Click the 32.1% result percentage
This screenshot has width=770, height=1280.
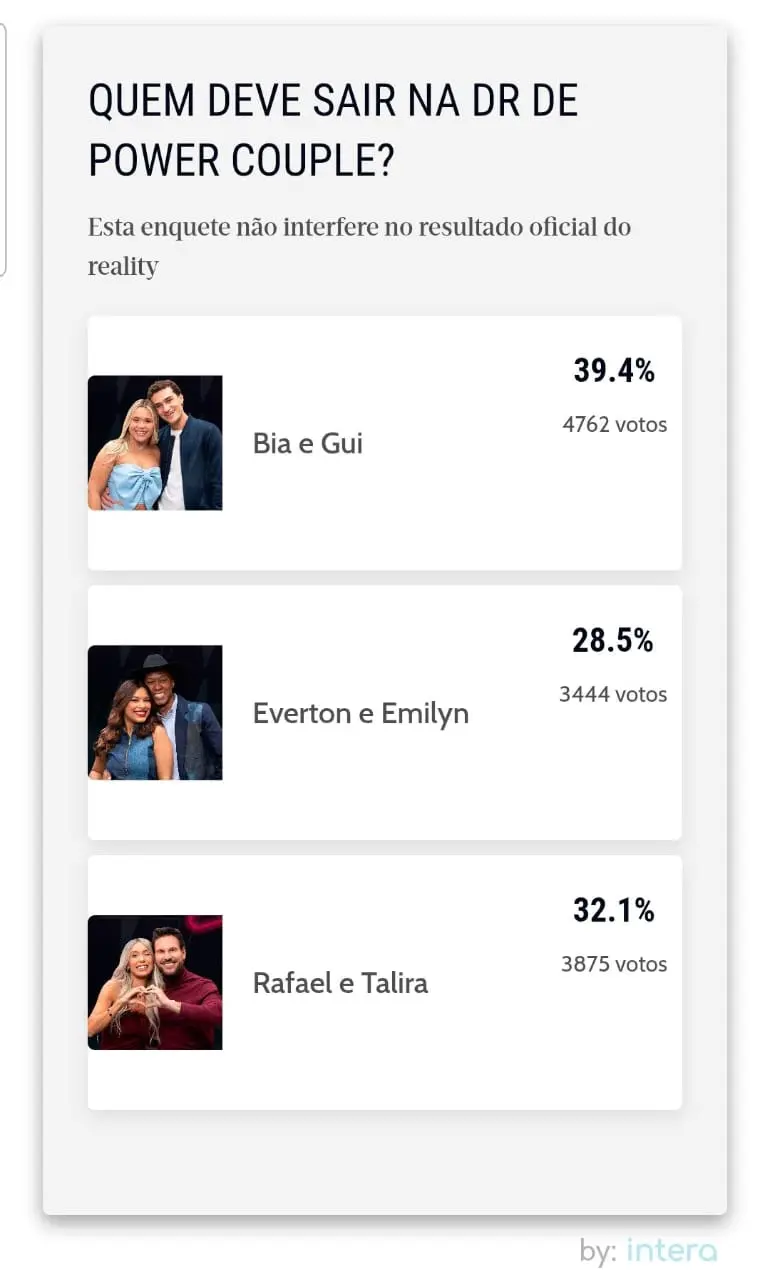[x=614, y=911]
